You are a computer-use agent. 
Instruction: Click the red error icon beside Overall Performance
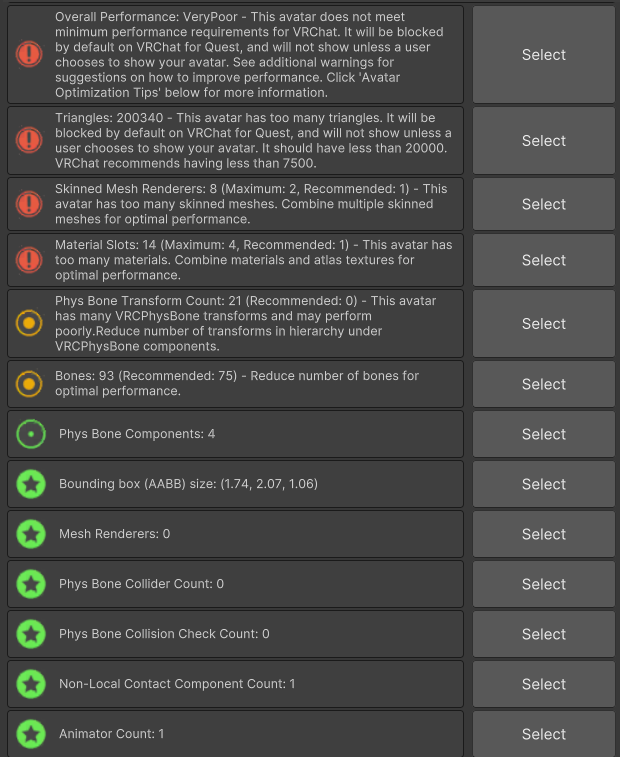click(29, 54)
